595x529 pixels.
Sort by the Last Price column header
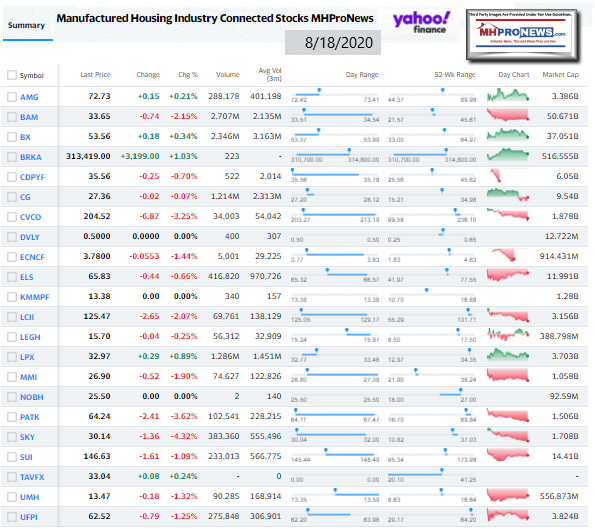click(95, 75)
